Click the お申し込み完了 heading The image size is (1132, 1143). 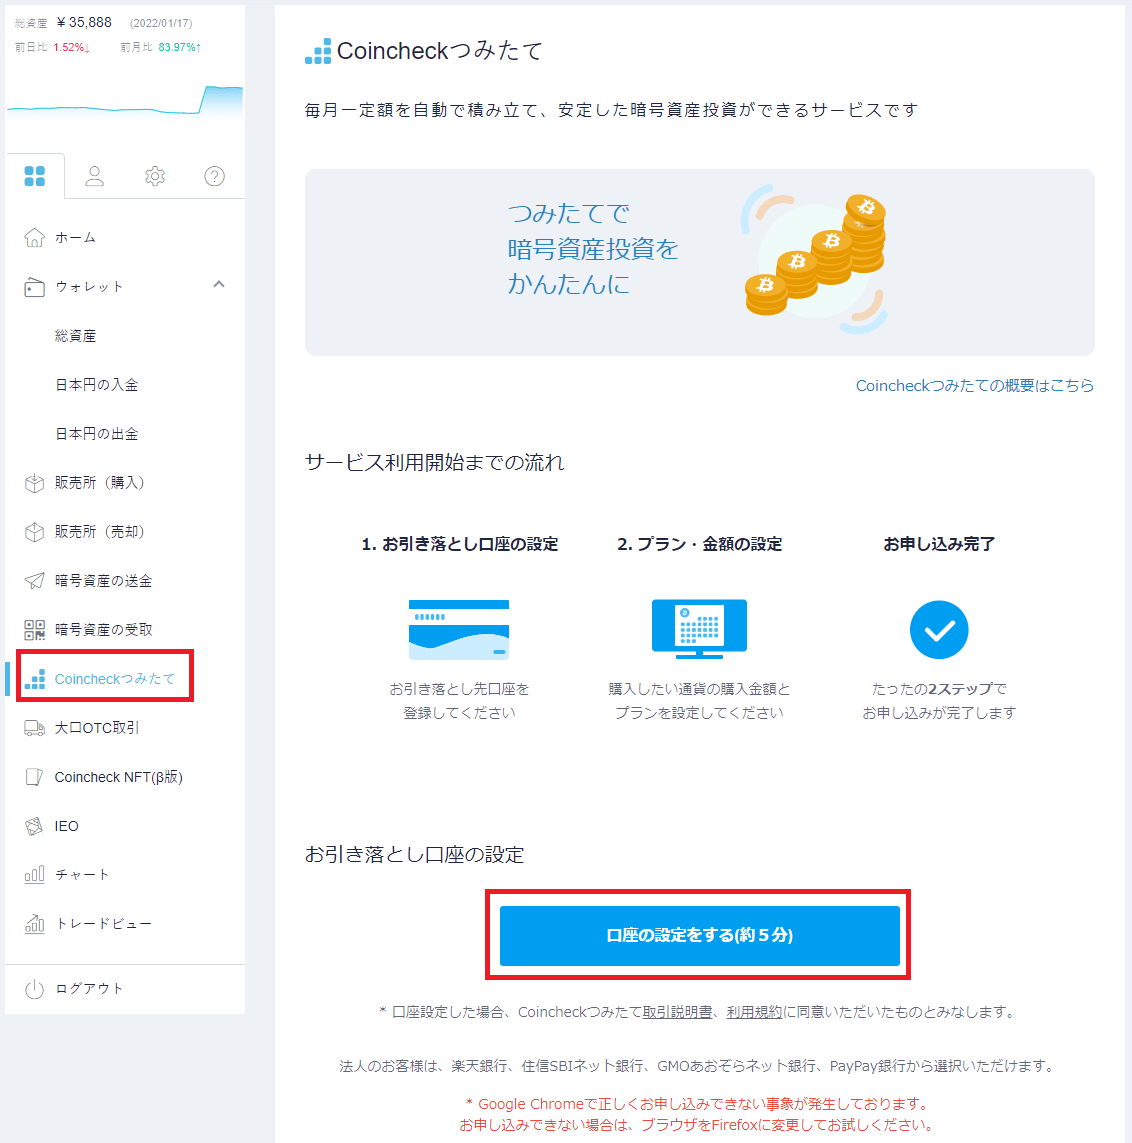point(939,544)
